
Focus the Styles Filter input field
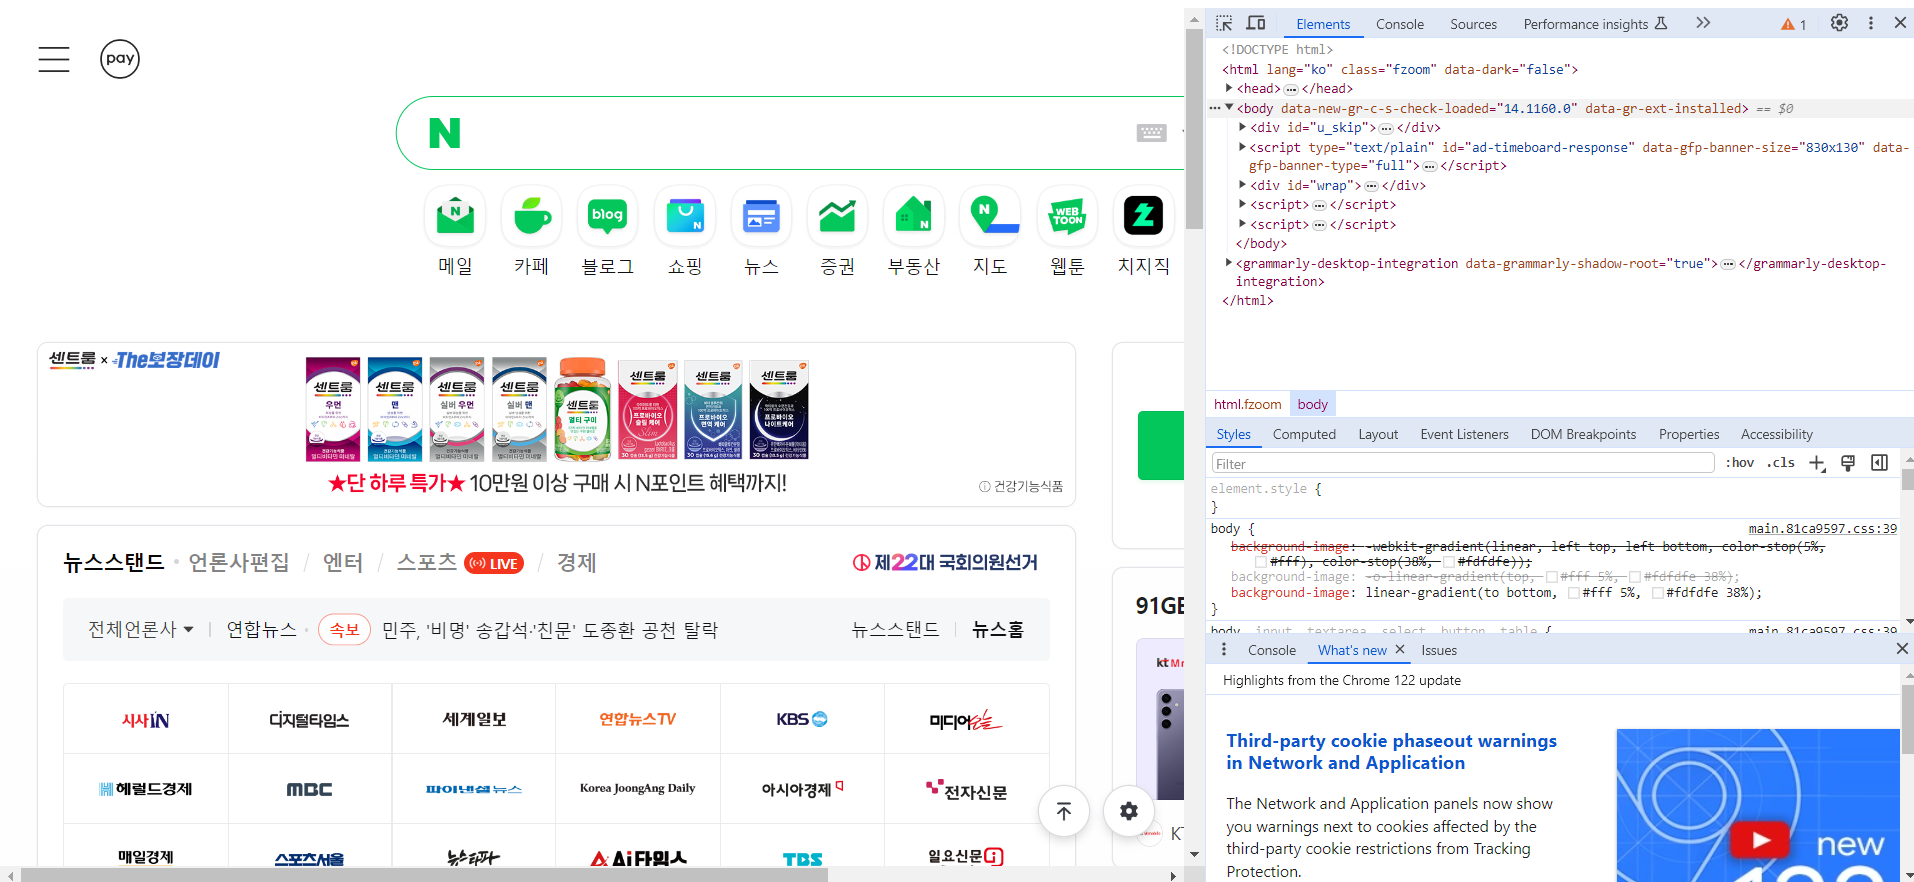pyautogui.click(x=1463, y=463)
